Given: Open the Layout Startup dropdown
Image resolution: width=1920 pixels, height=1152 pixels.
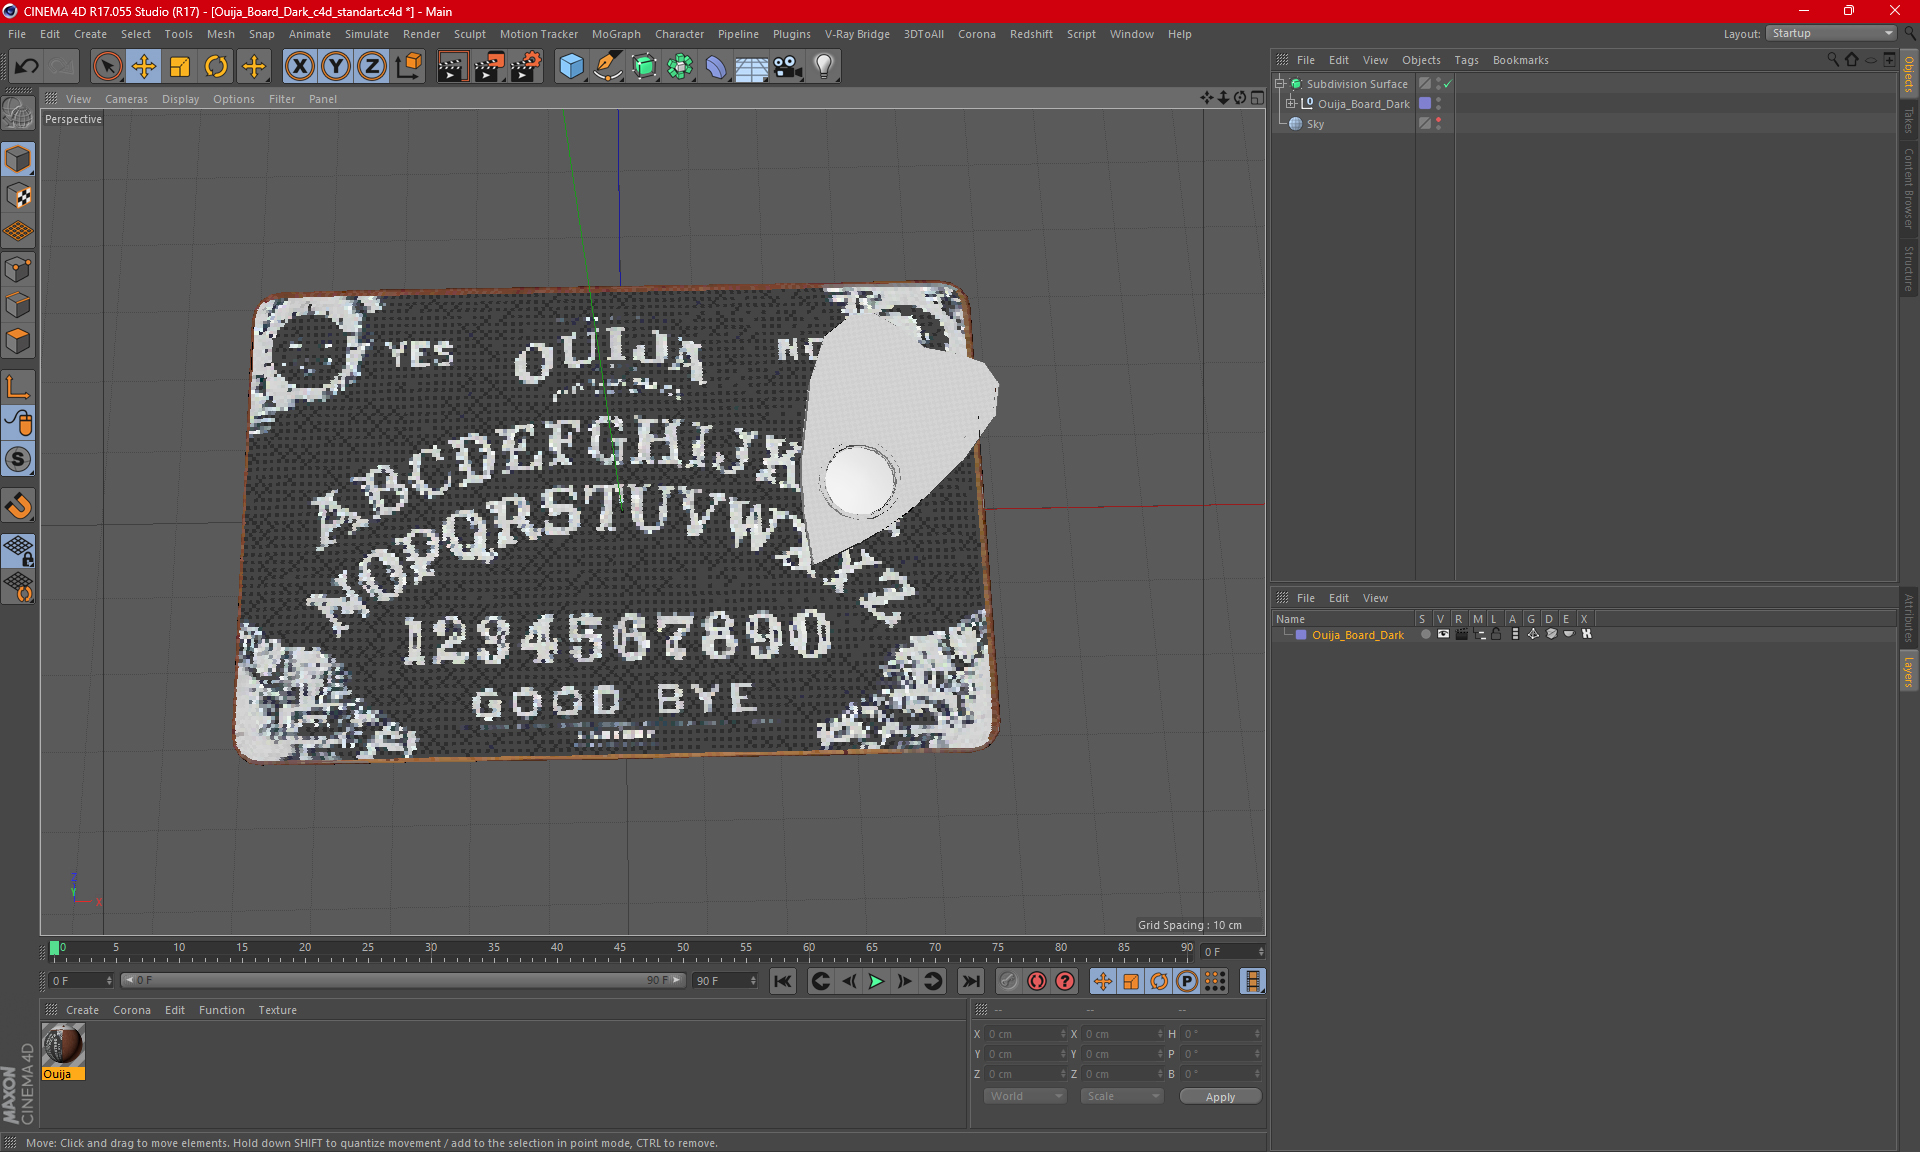Looking at the screenshot, I should (x=1832, y=33).
